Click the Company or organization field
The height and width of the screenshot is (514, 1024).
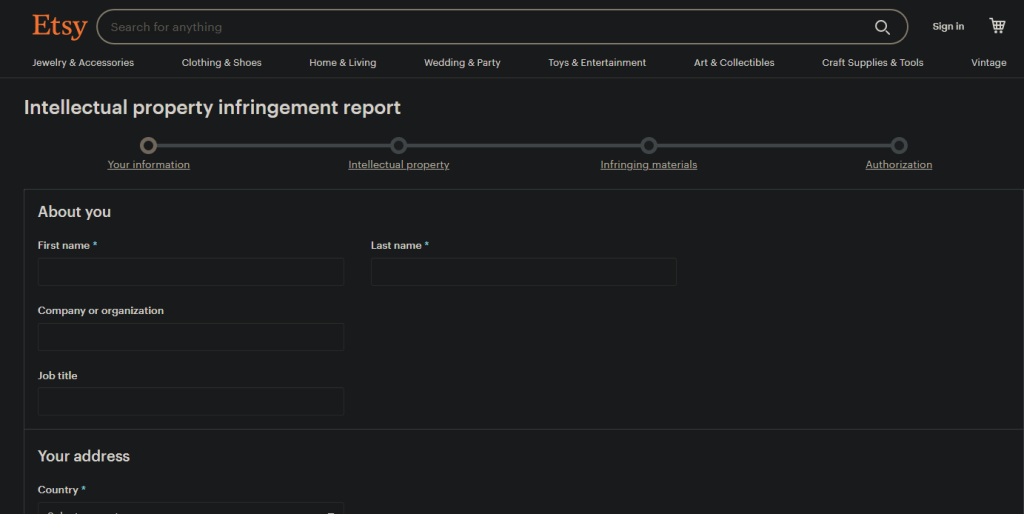(x=191, y=337)
